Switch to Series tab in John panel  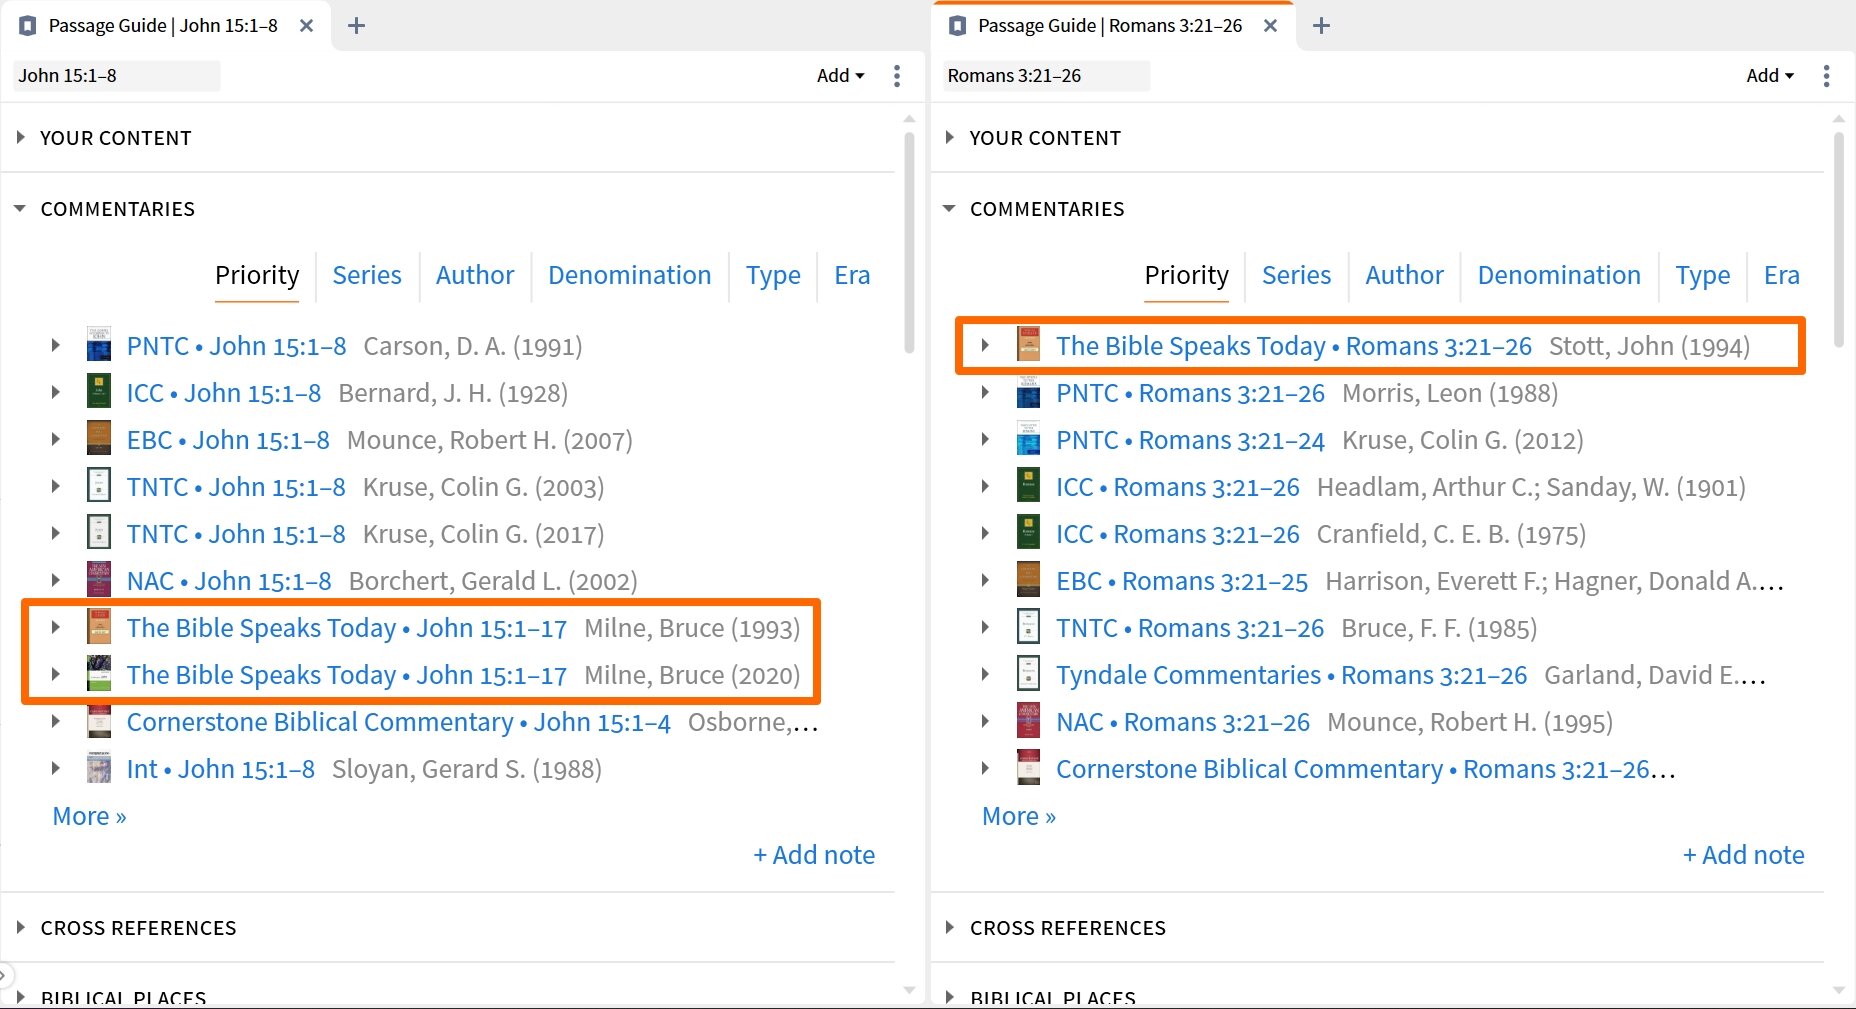point(367,275)
